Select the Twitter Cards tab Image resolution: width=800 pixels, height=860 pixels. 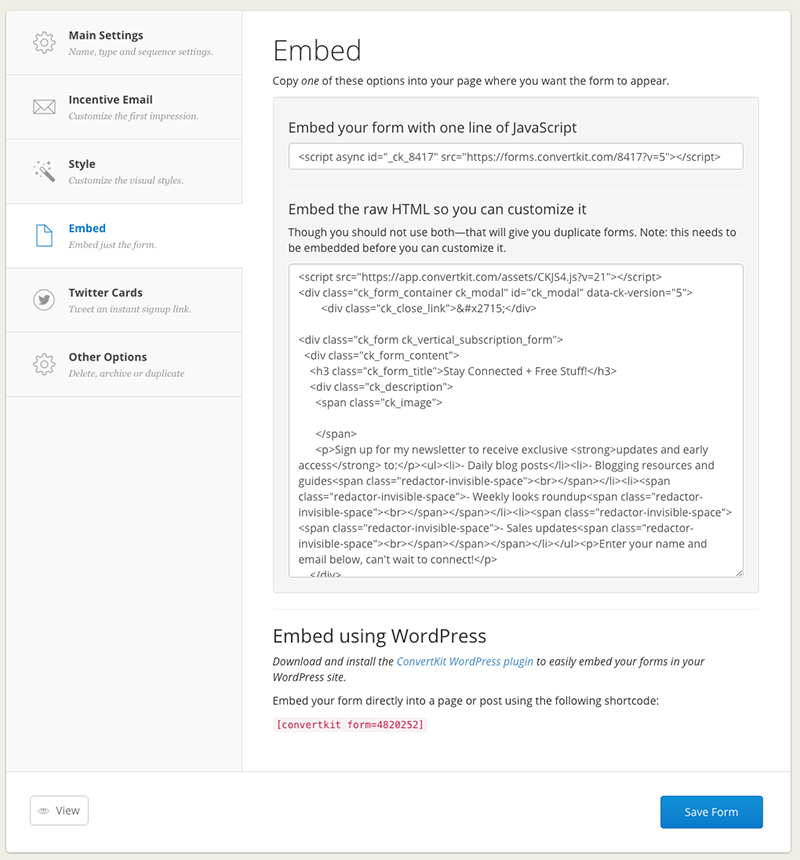tap(124, 300)
